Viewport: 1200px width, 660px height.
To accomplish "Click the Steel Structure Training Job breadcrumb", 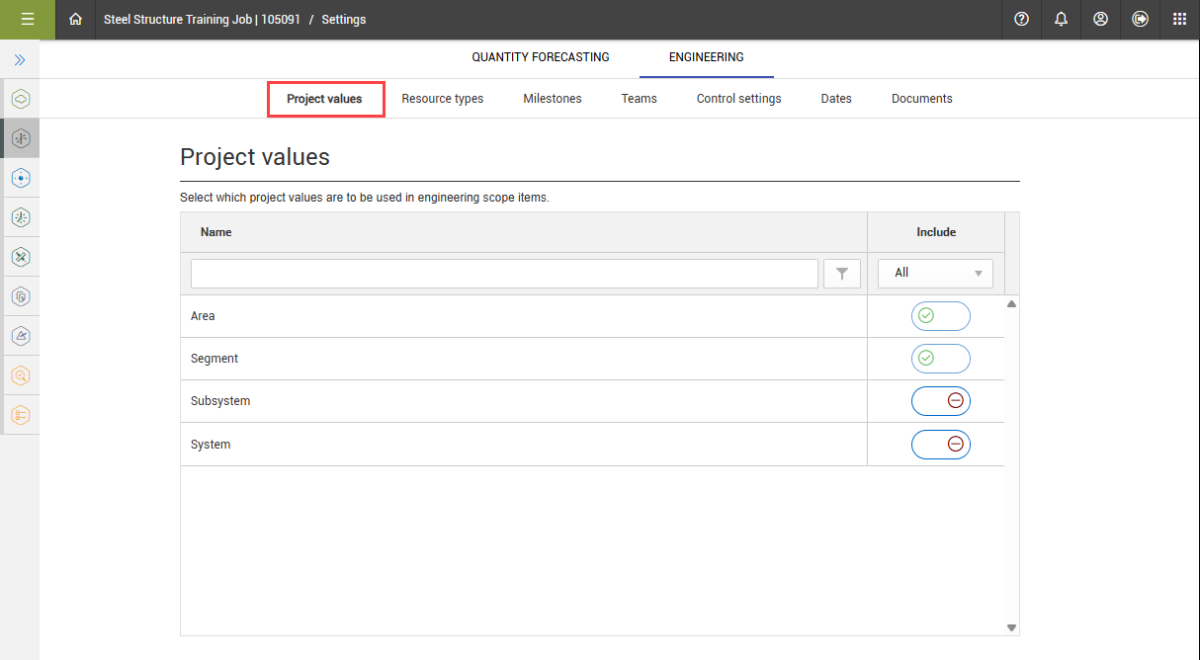I will pyautogui.click(x=201, y=19).
